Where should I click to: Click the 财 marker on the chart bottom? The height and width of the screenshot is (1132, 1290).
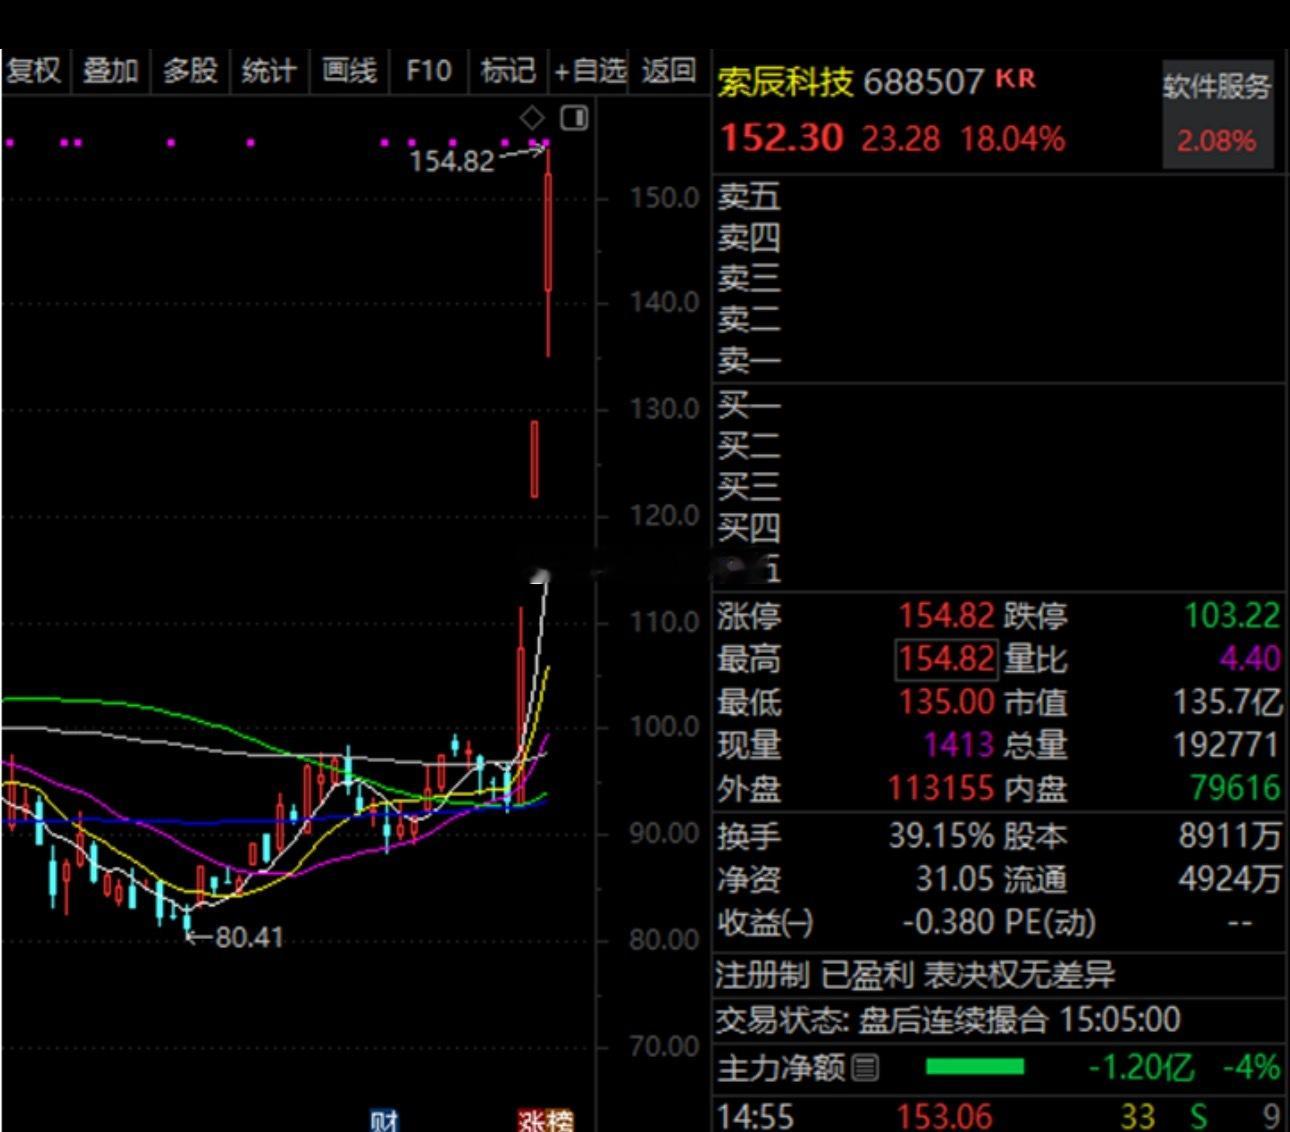(x=384, y=1120)
